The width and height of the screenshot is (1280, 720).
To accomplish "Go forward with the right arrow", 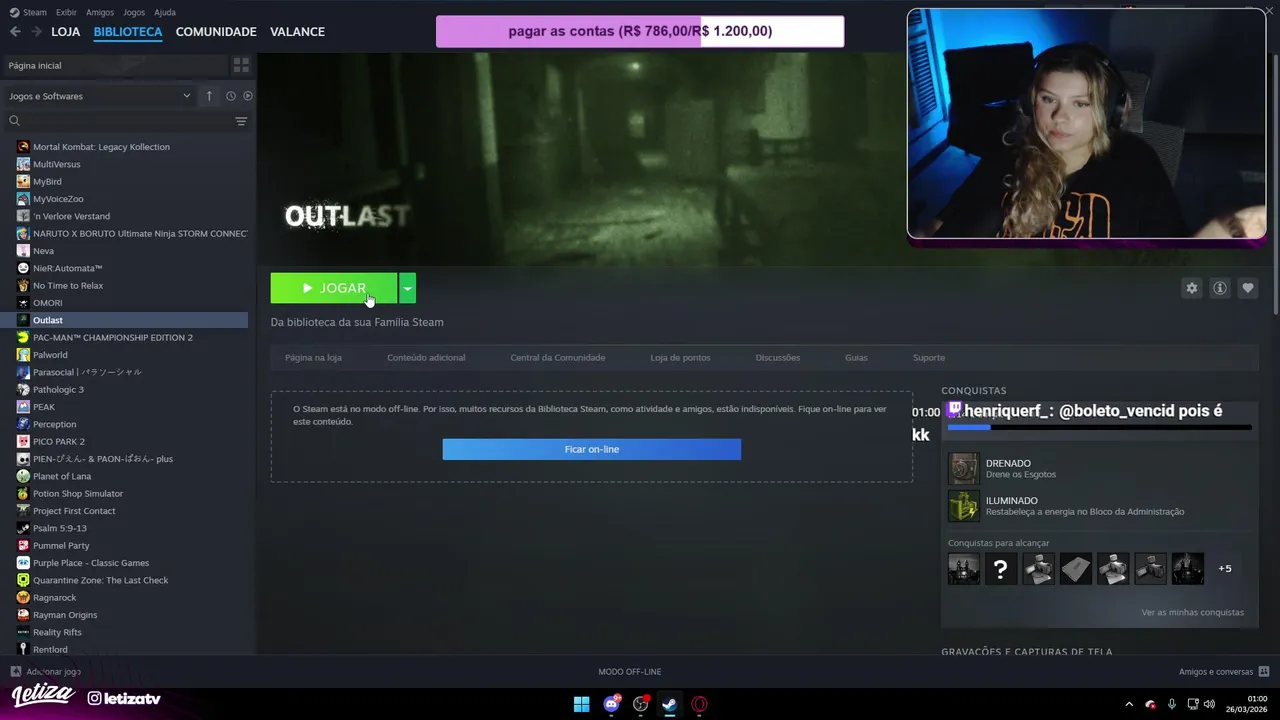I will tap(37, 32).
